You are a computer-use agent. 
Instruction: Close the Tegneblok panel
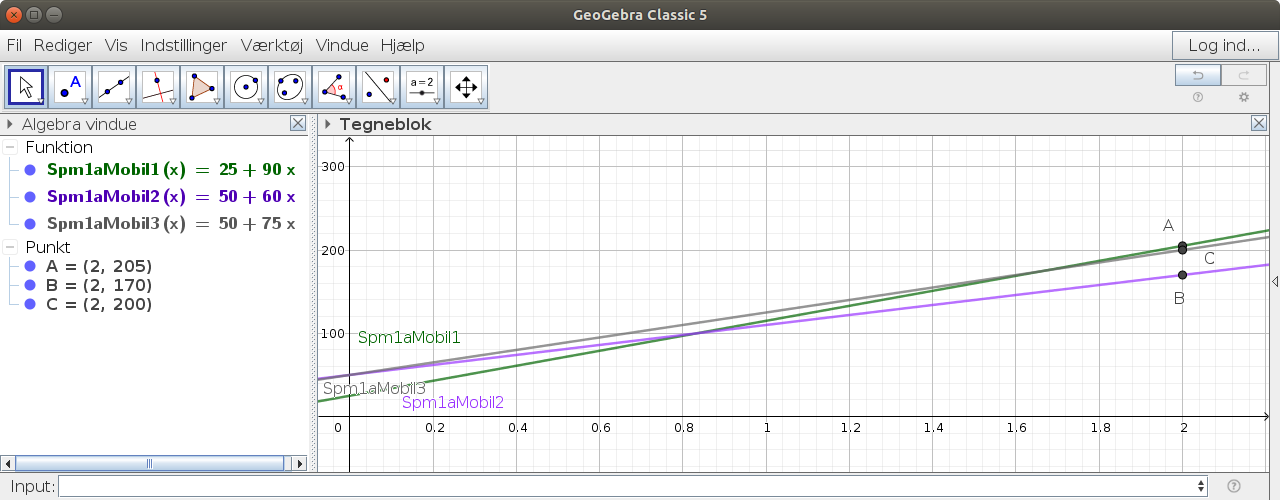1259,123
